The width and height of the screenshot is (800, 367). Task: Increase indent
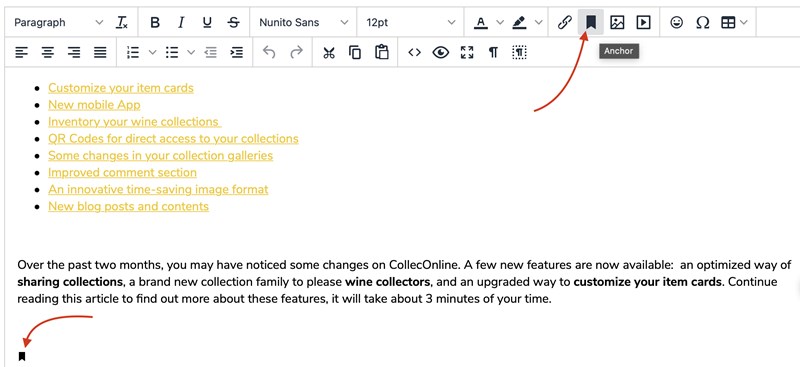coord(237,52)
